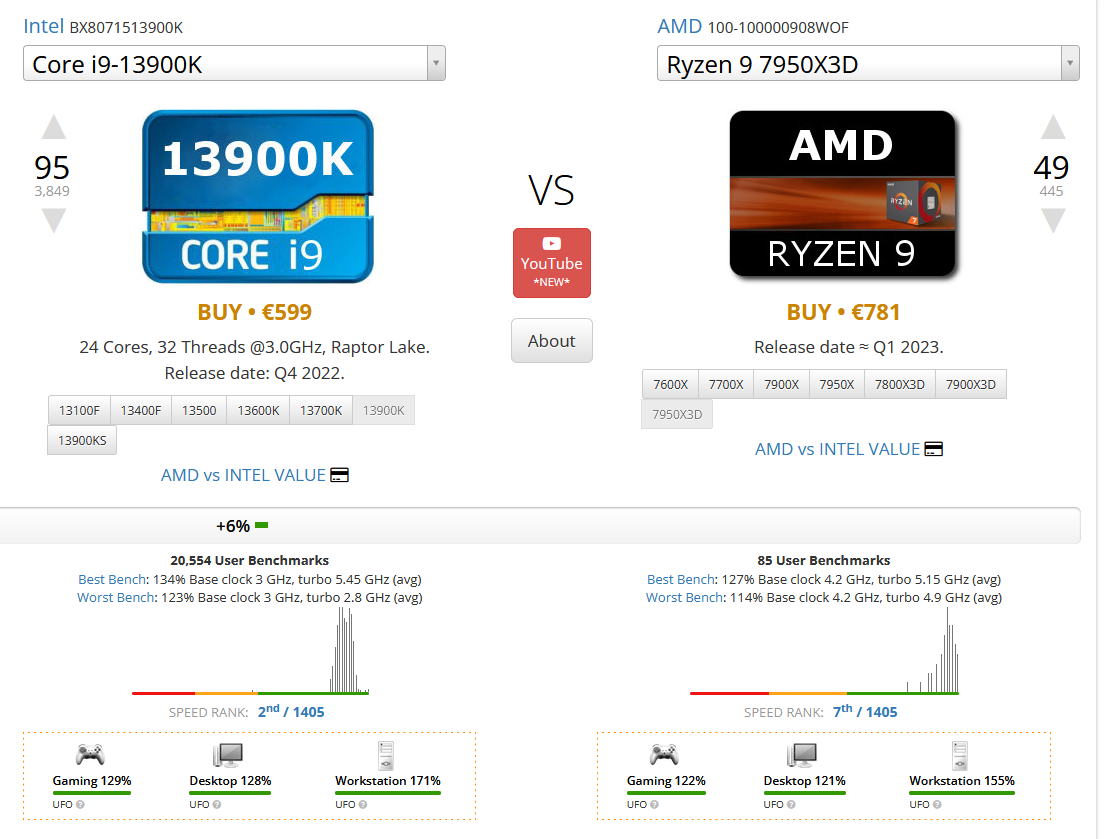The height and width of the screenshot is (839, 1105).
Task: Click the credit card icon under Intel
Action: pos(340,476)
